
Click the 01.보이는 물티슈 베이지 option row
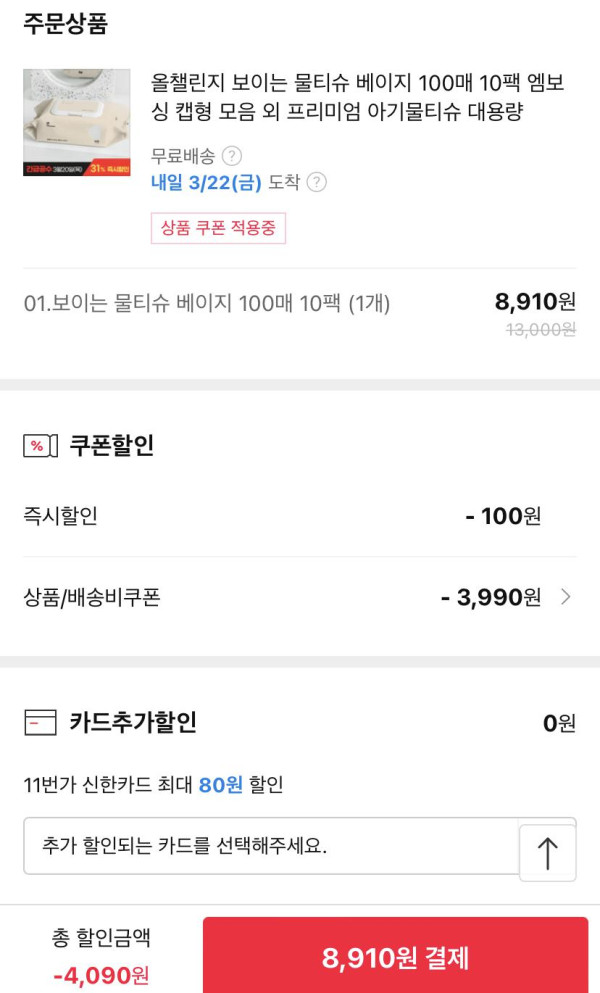(x=207, y=303)
